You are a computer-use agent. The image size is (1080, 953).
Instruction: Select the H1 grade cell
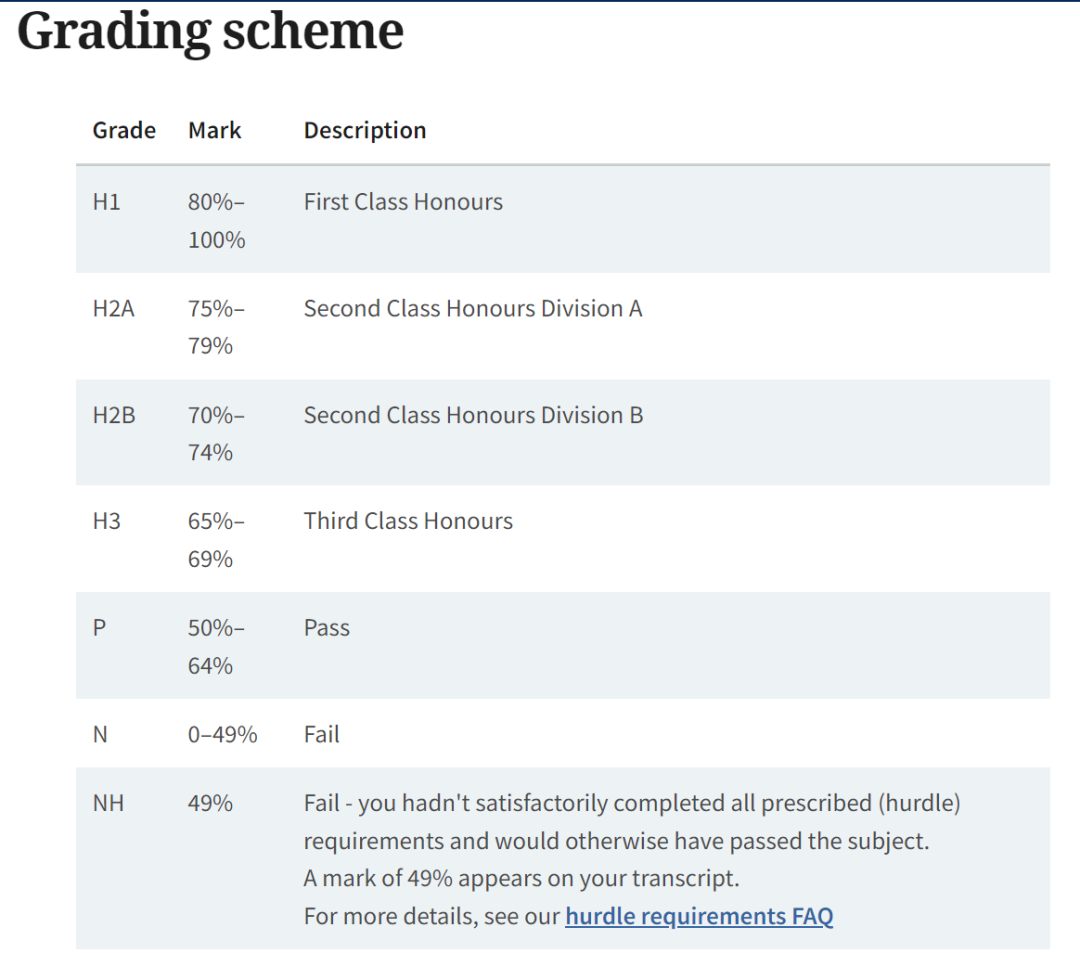click(106, 202)
